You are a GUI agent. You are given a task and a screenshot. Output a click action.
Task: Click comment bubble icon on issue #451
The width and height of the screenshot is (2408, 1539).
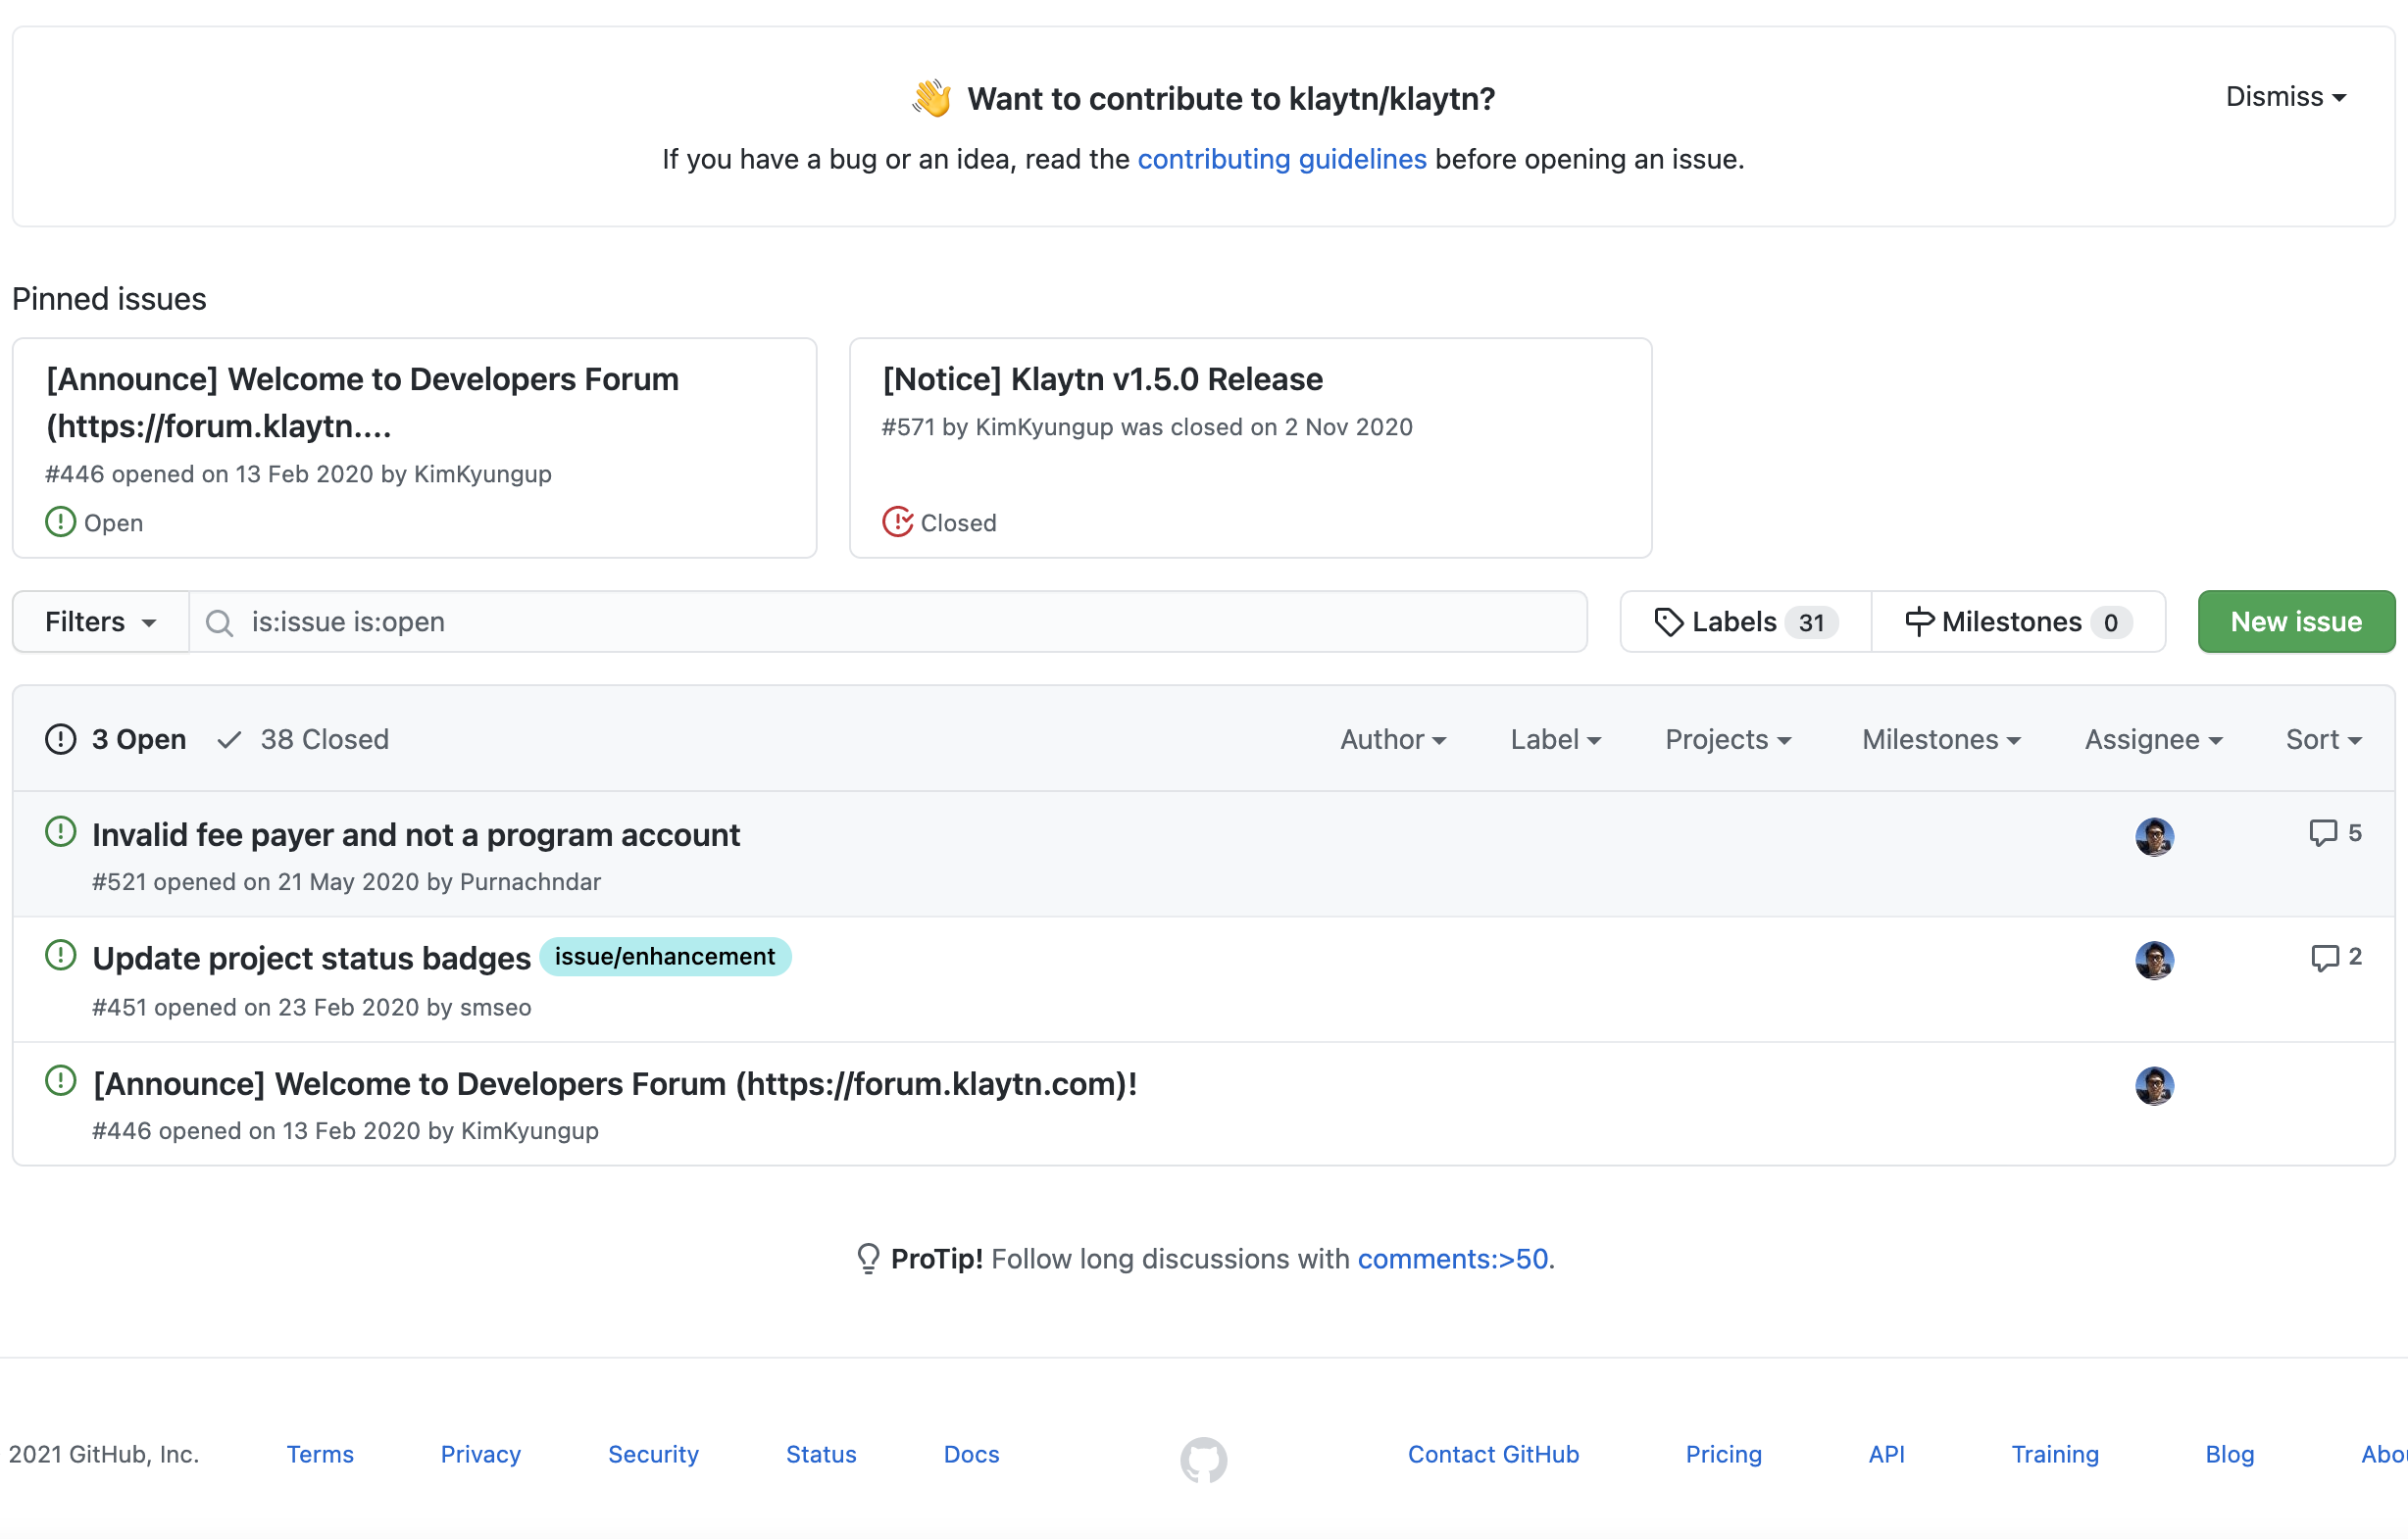click(2324, 957)
